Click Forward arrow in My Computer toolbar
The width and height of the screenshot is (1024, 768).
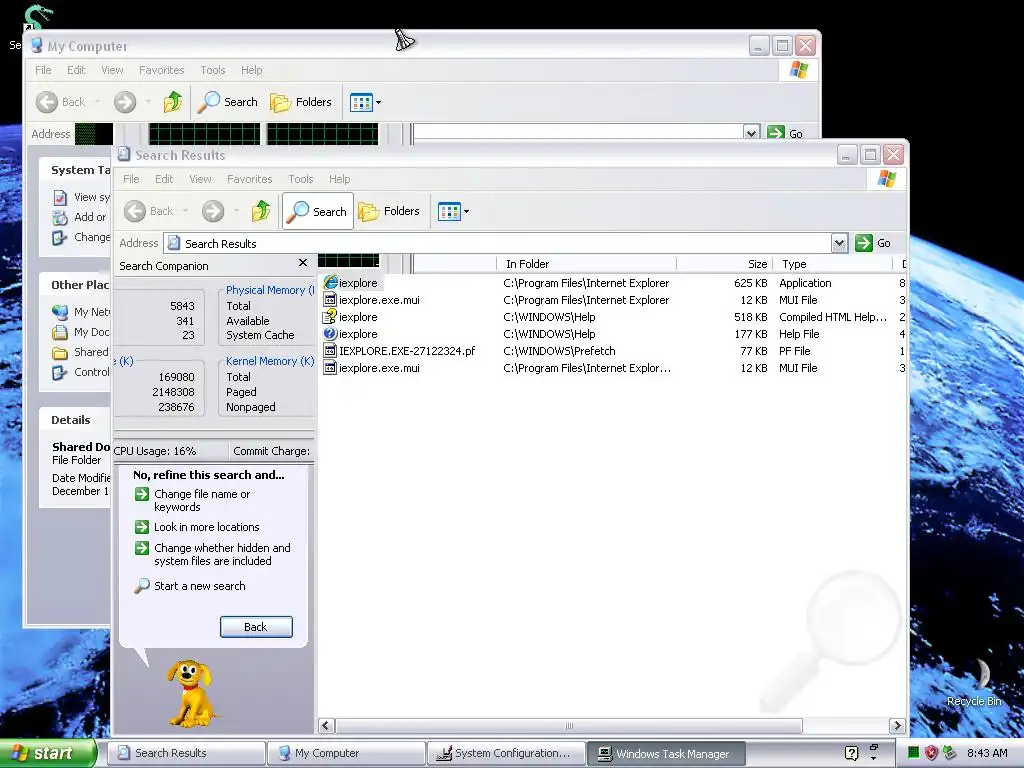[125, 102]
